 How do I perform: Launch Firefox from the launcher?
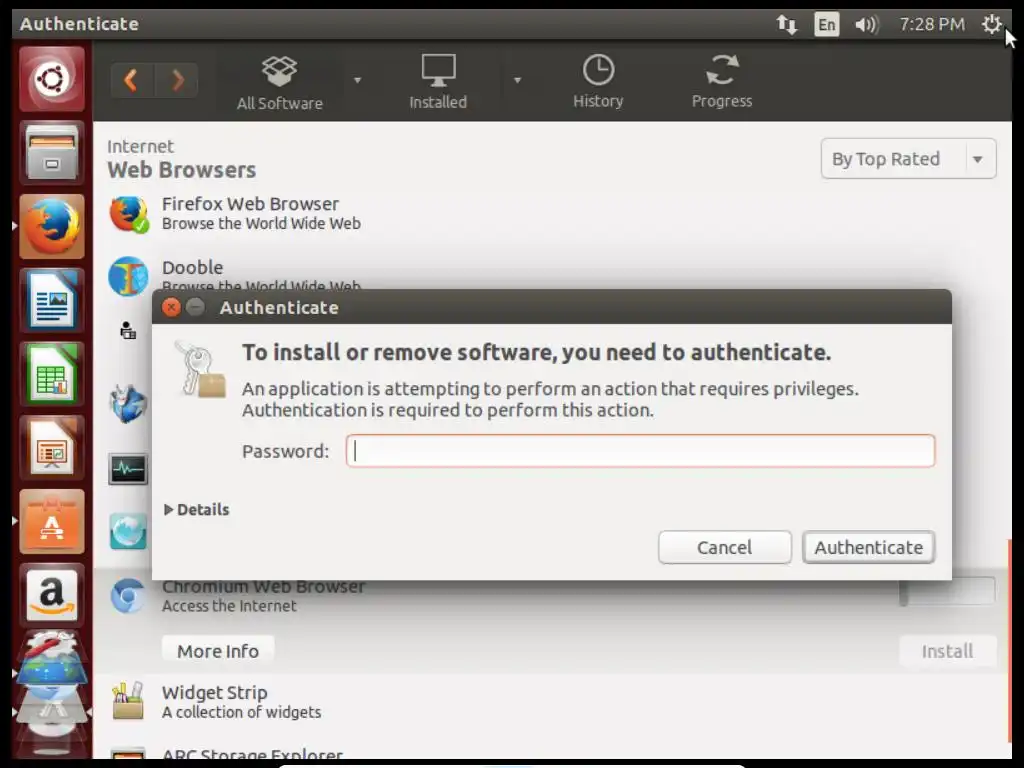click(52, 226)
